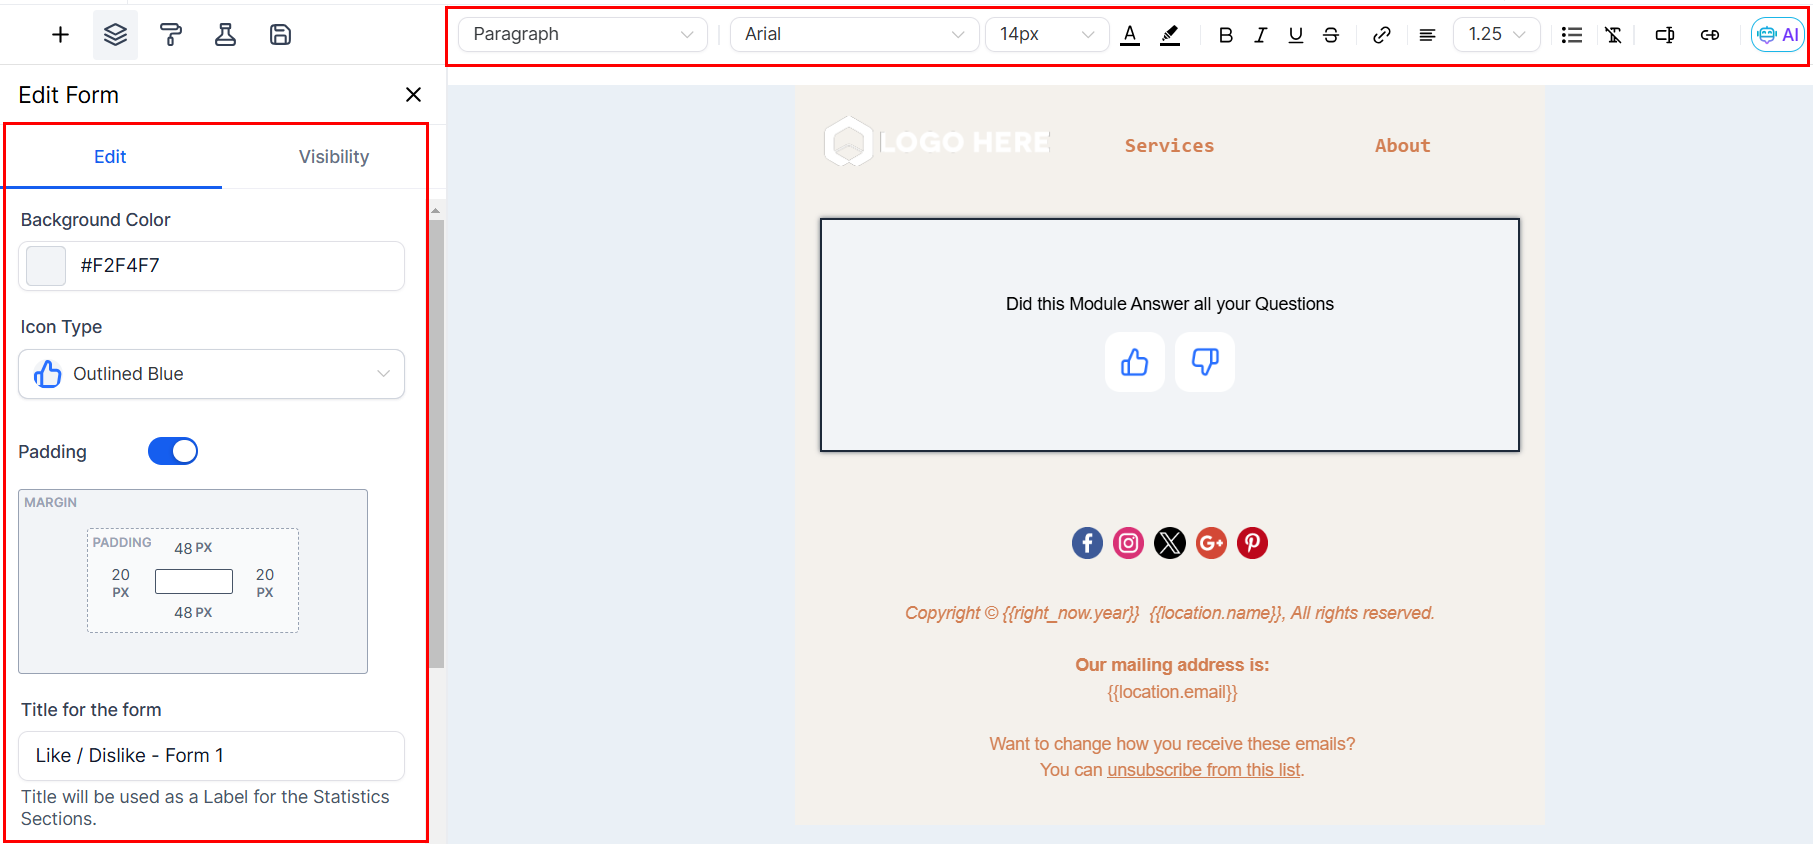This screenshot has height=844, width=1813.
Task: Click the thumbs up icon in form
Action: (x=1134, y=362)
